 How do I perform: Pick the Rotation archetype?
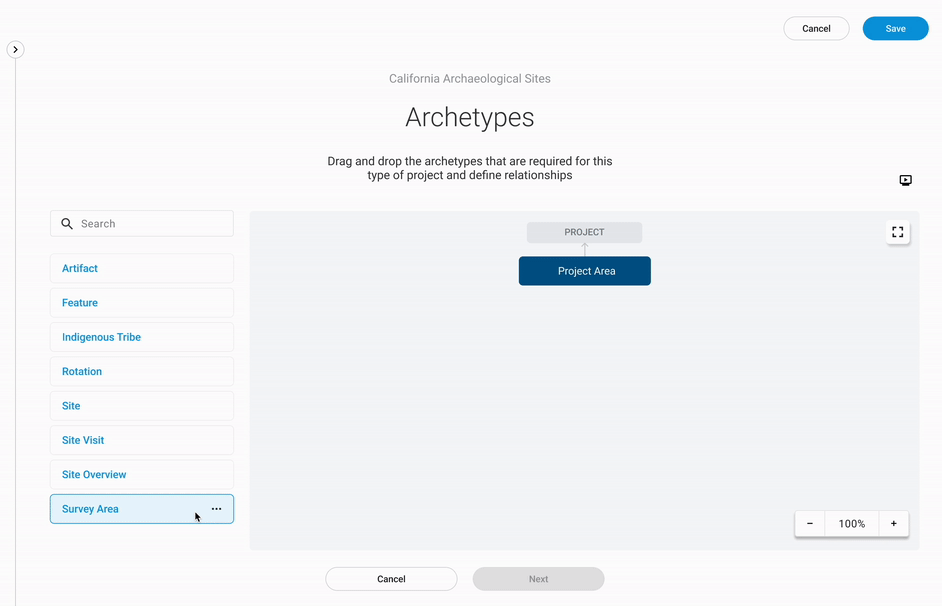[141, 372]
